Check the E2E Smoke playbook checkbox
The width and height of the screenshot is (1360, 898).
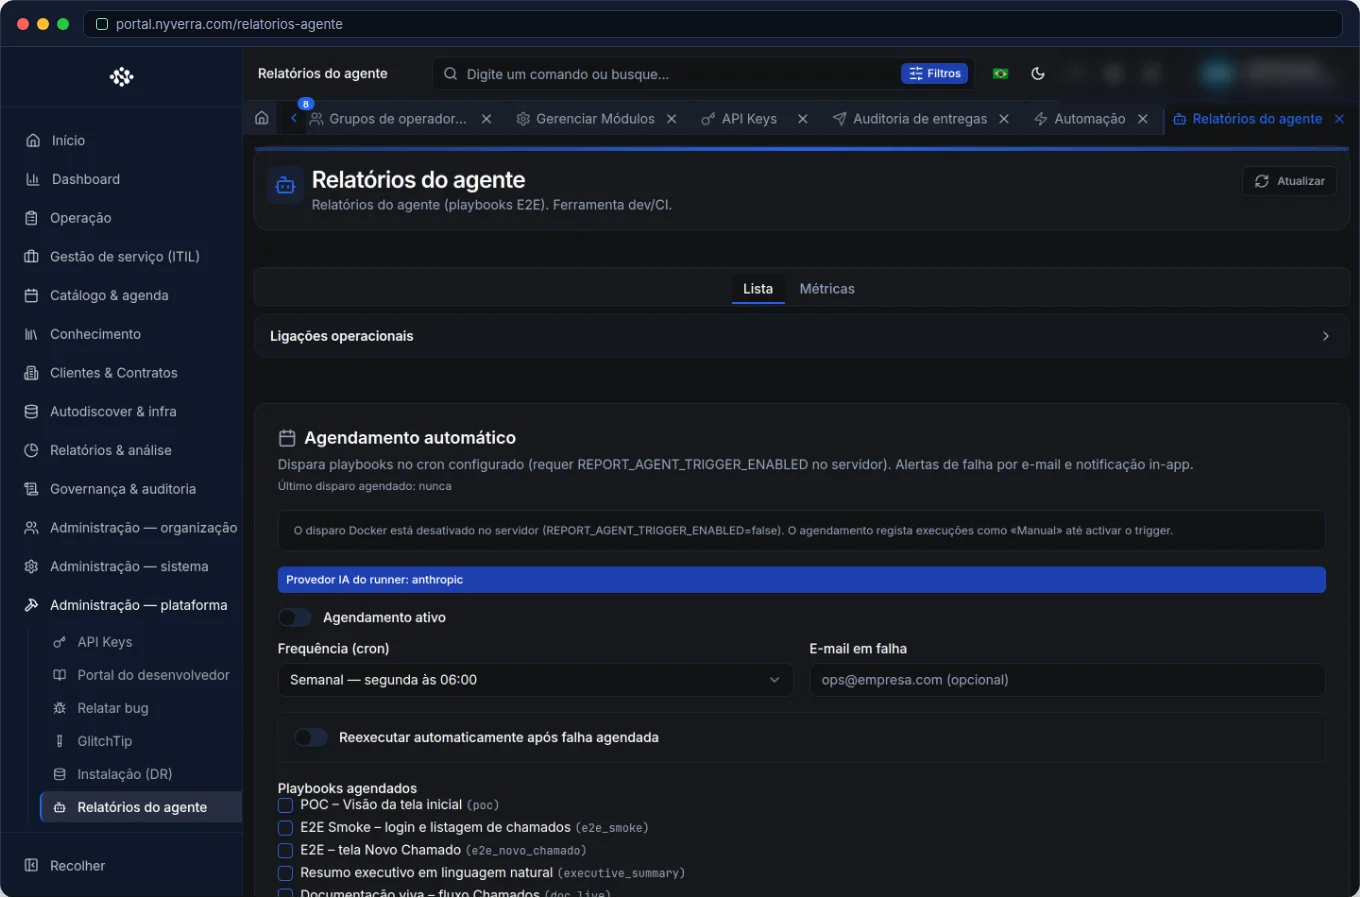click(x=285, y=828)
